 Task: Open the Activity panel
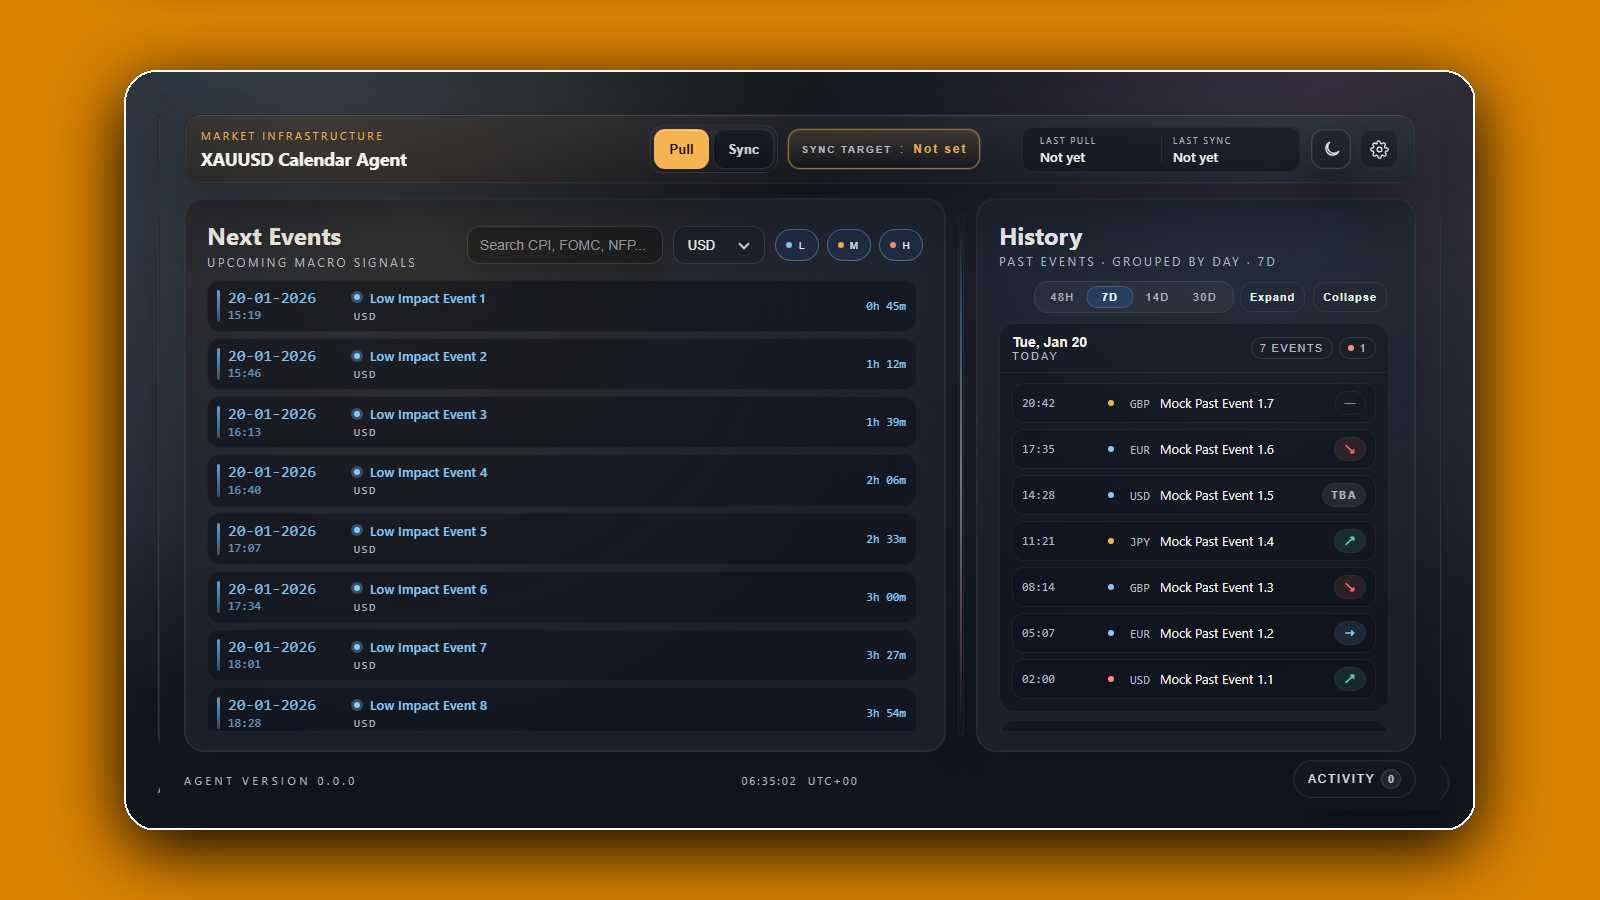[1354, 779]
